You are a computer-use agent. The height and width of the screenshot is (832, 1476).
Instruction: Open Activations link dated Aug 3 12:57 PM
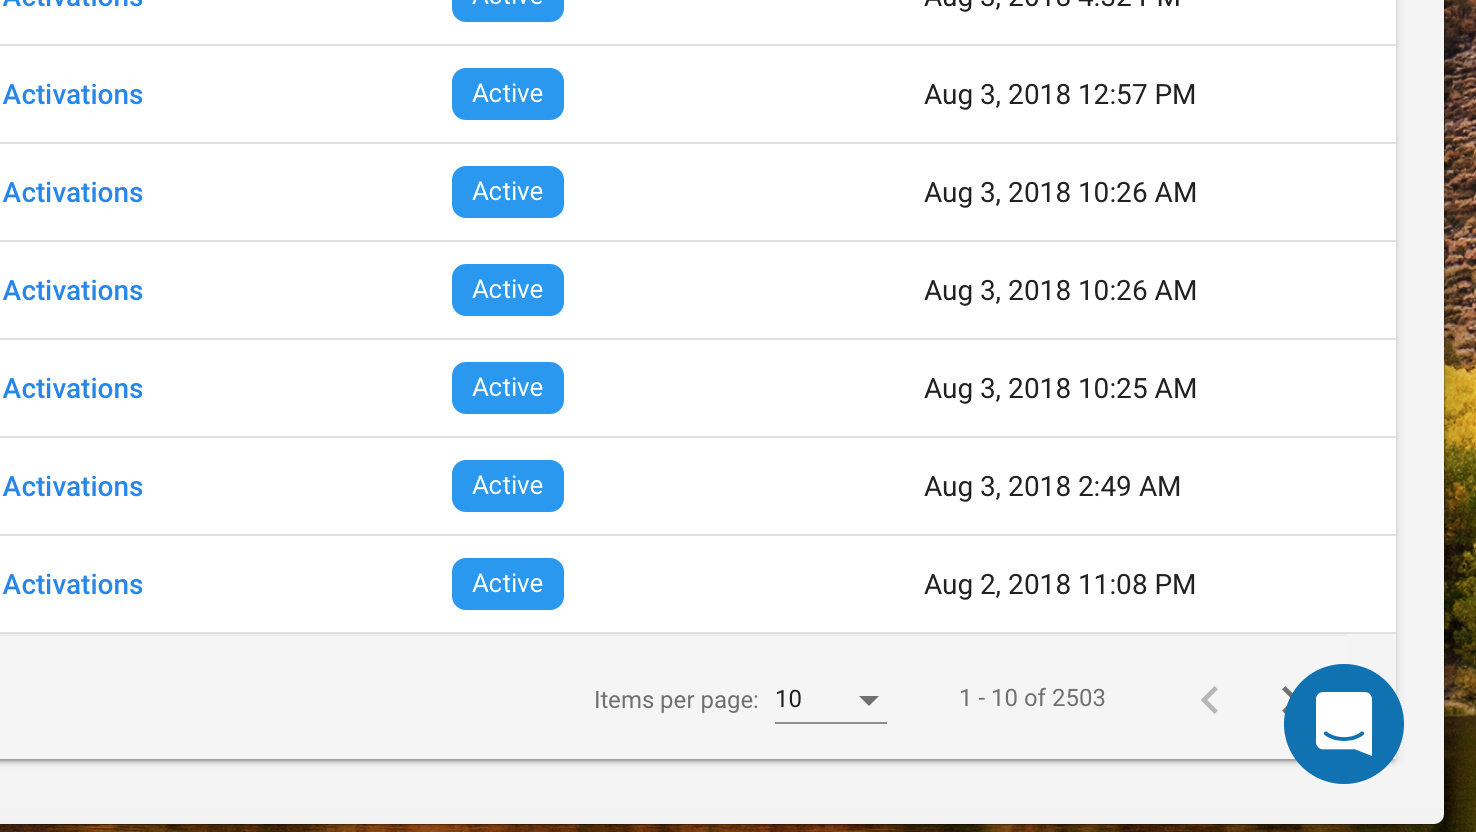click(x=73, y=94)
